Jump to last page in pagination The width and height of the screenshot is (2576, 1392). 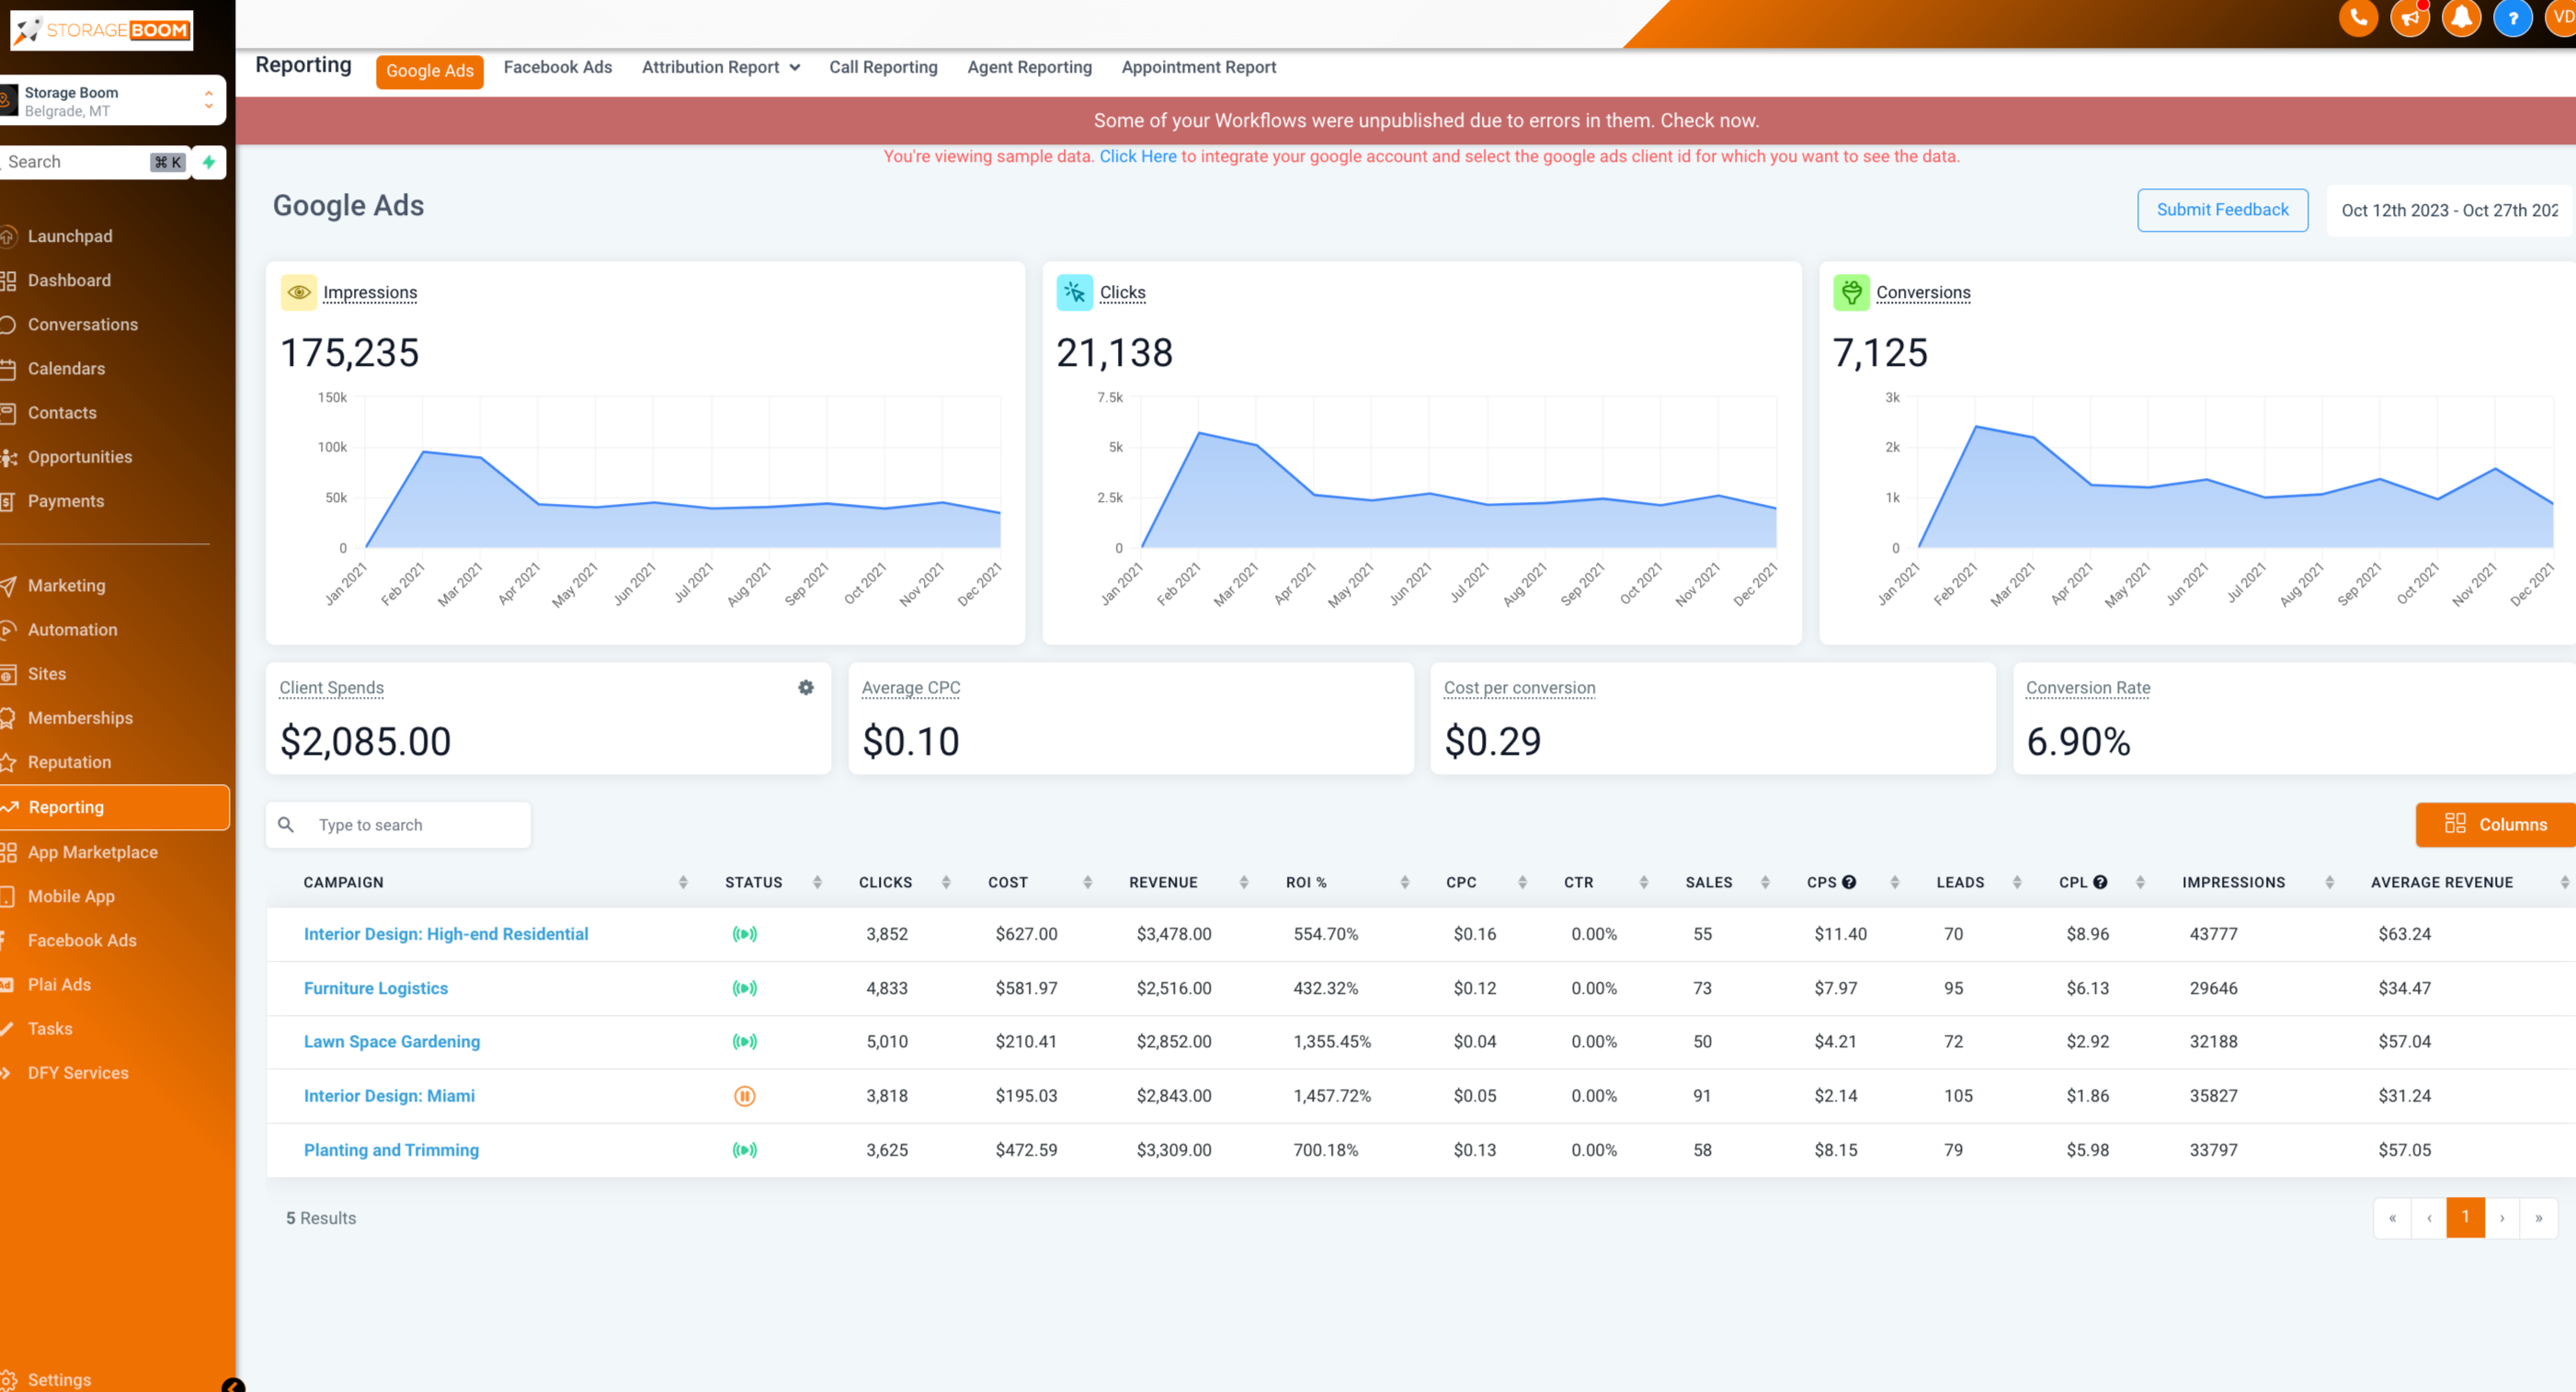(2539, 1217)
